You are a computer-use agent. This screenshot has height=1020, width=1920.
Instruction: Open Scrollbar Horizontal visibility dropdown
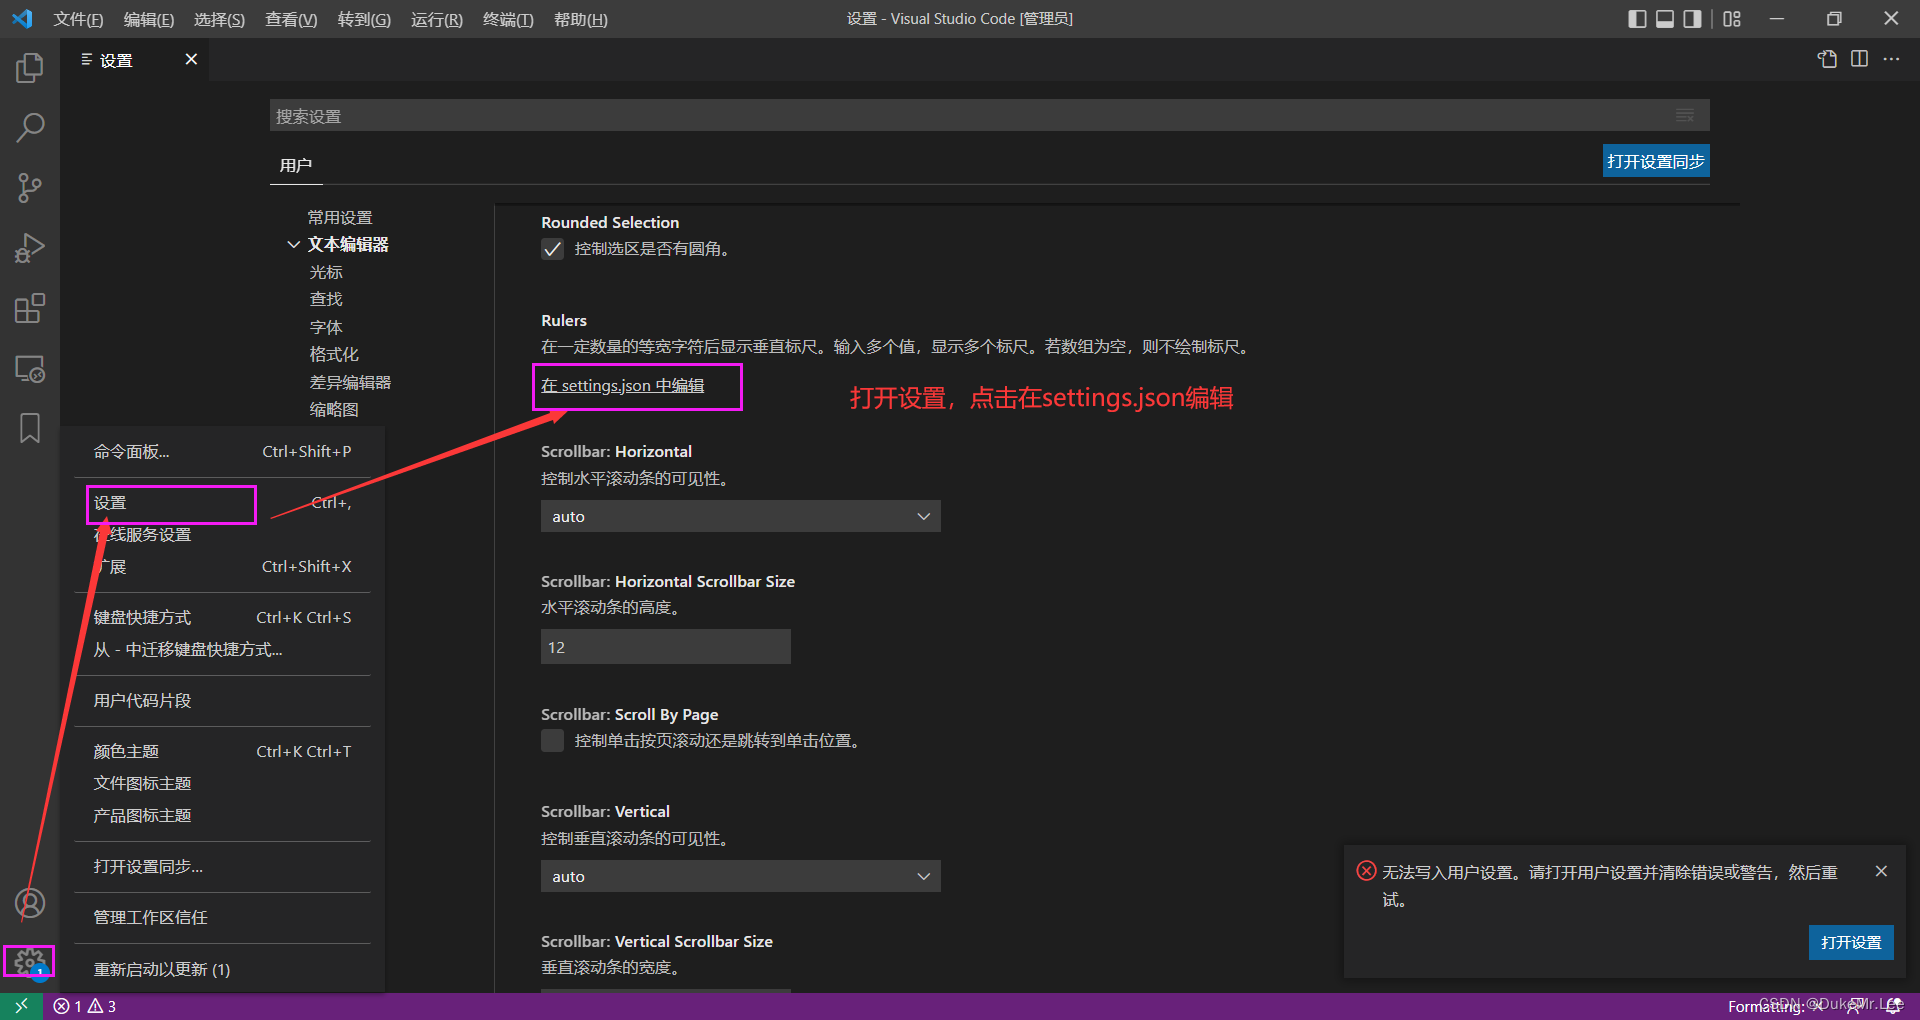740,516
